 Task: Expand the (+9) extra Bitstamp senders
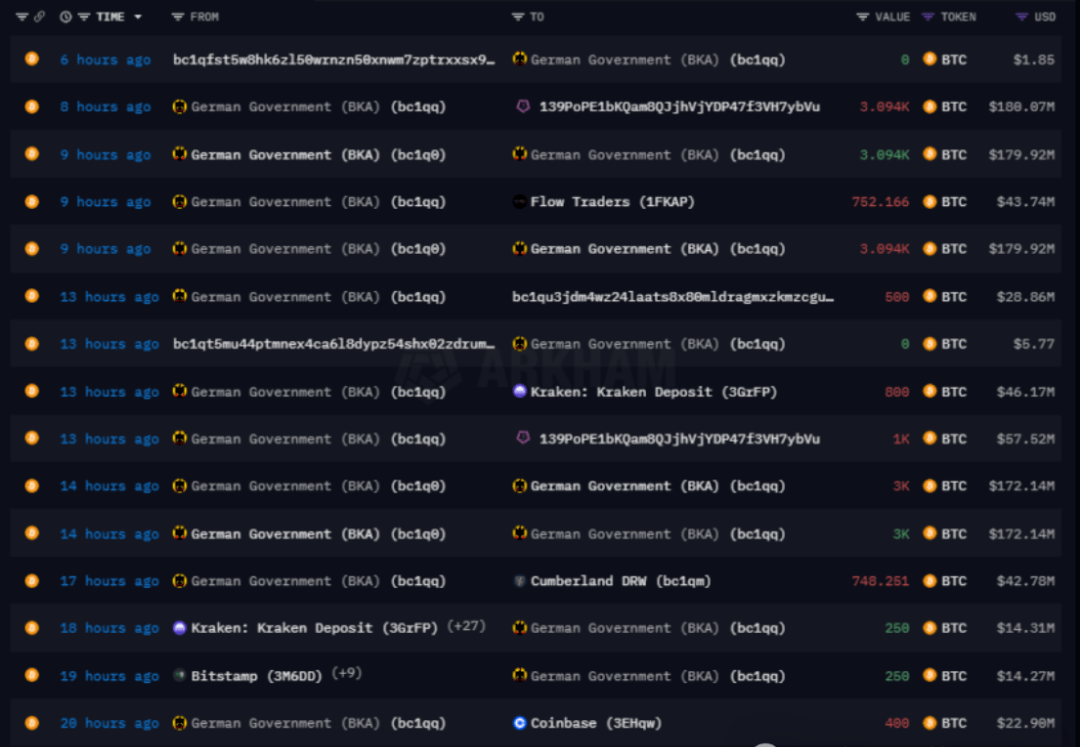pyautogui.click(x=346, y=673)
